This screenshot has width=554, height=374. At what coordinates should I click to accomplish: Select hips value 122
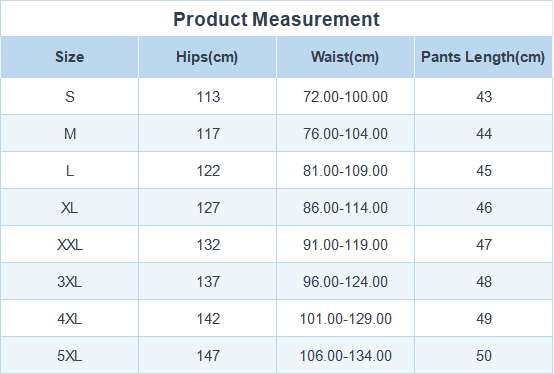pyautogui.click(x=208, y=171)
